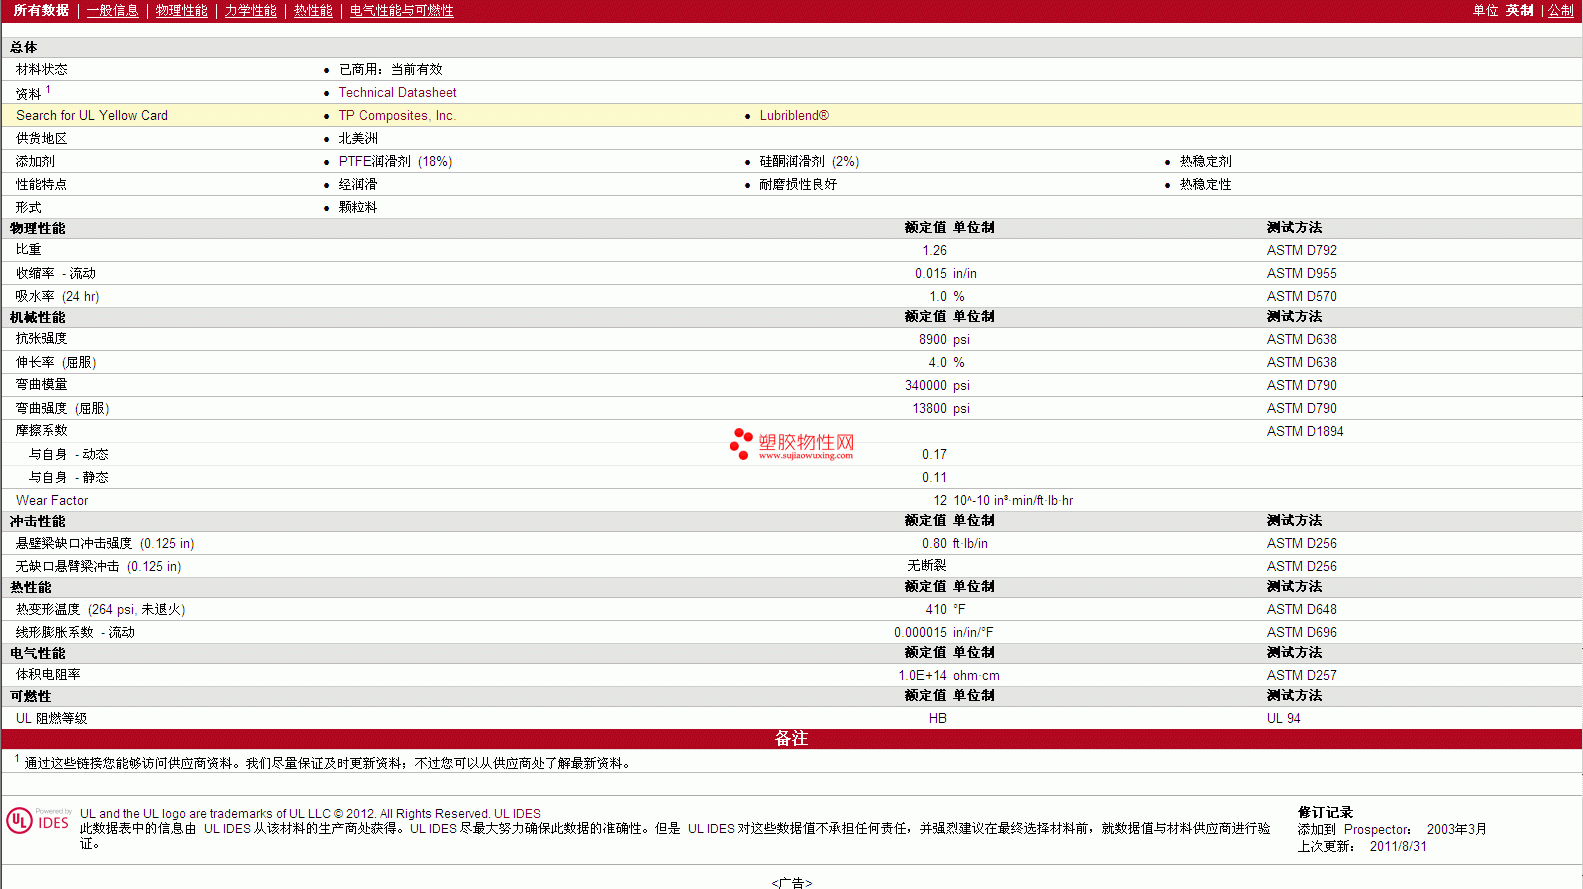
Task: Click the 抗张强度 value 8900
Action: click(933, 340)
